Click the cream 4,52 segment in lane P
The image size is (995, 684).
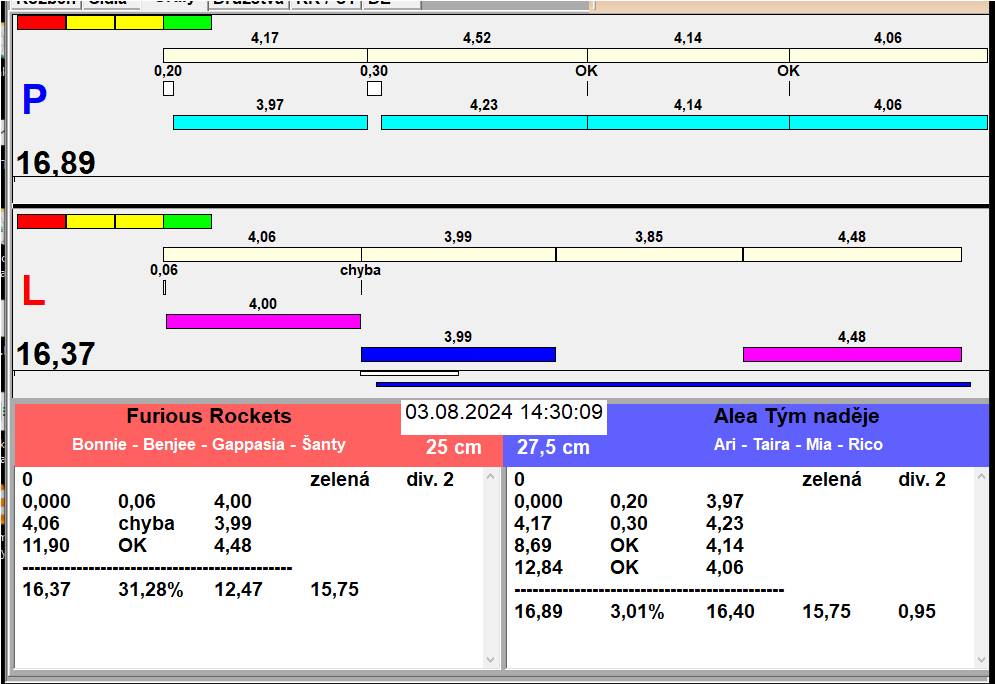tap(476, 55)
